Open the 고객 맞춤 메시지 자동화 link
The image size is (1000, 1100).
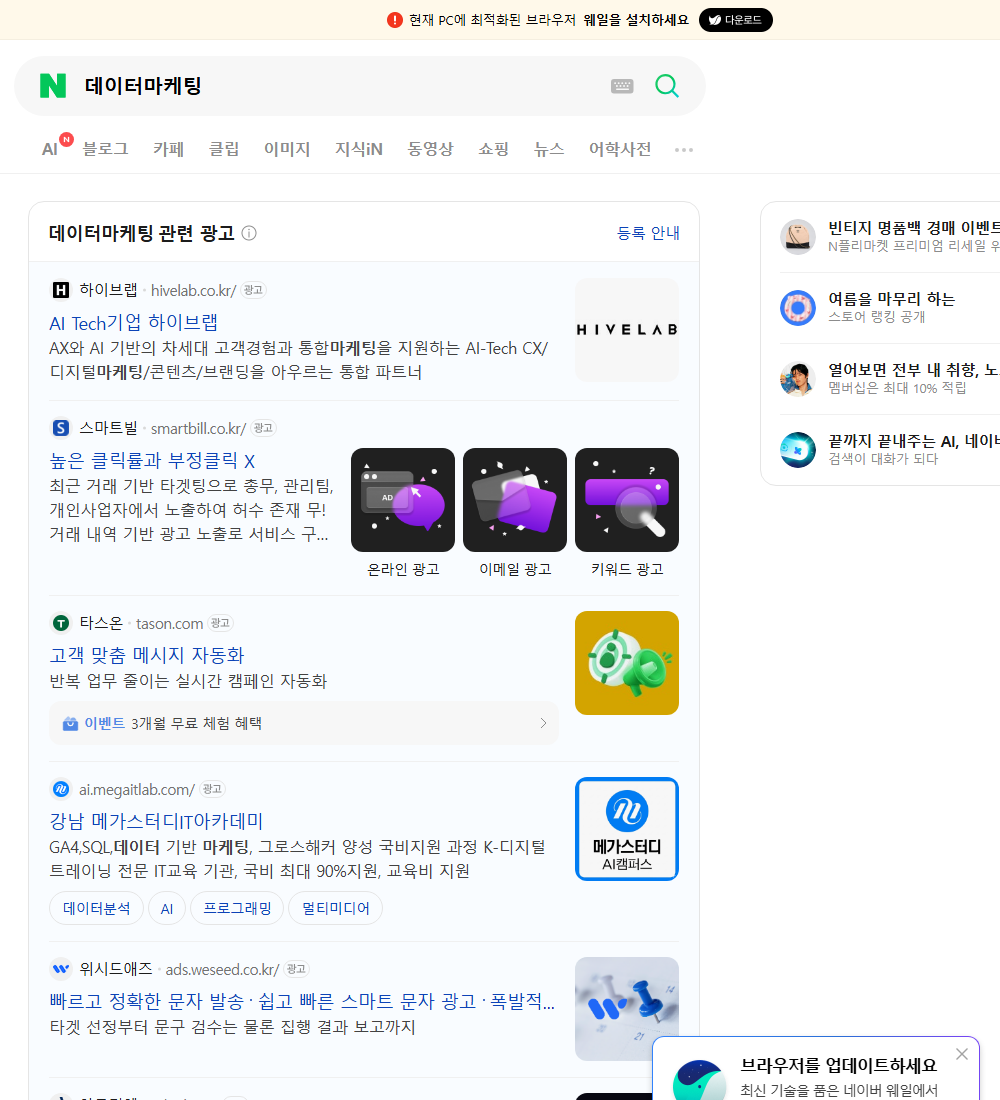[x=147, y=655]
